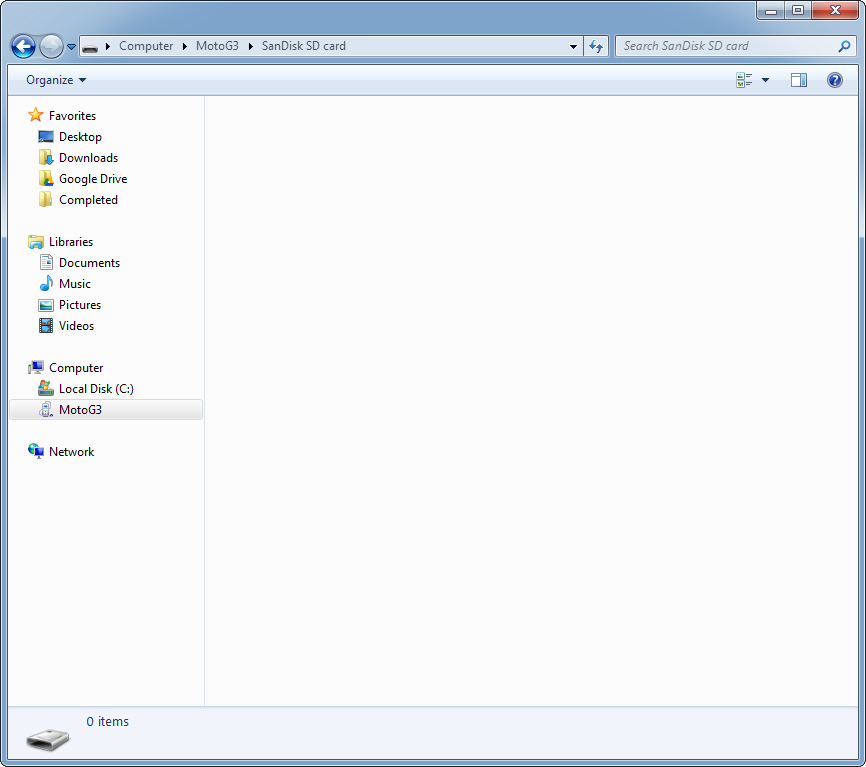866x767 pixels.
Task: Open the Downloads folder in Favorites
Action: 88,158
